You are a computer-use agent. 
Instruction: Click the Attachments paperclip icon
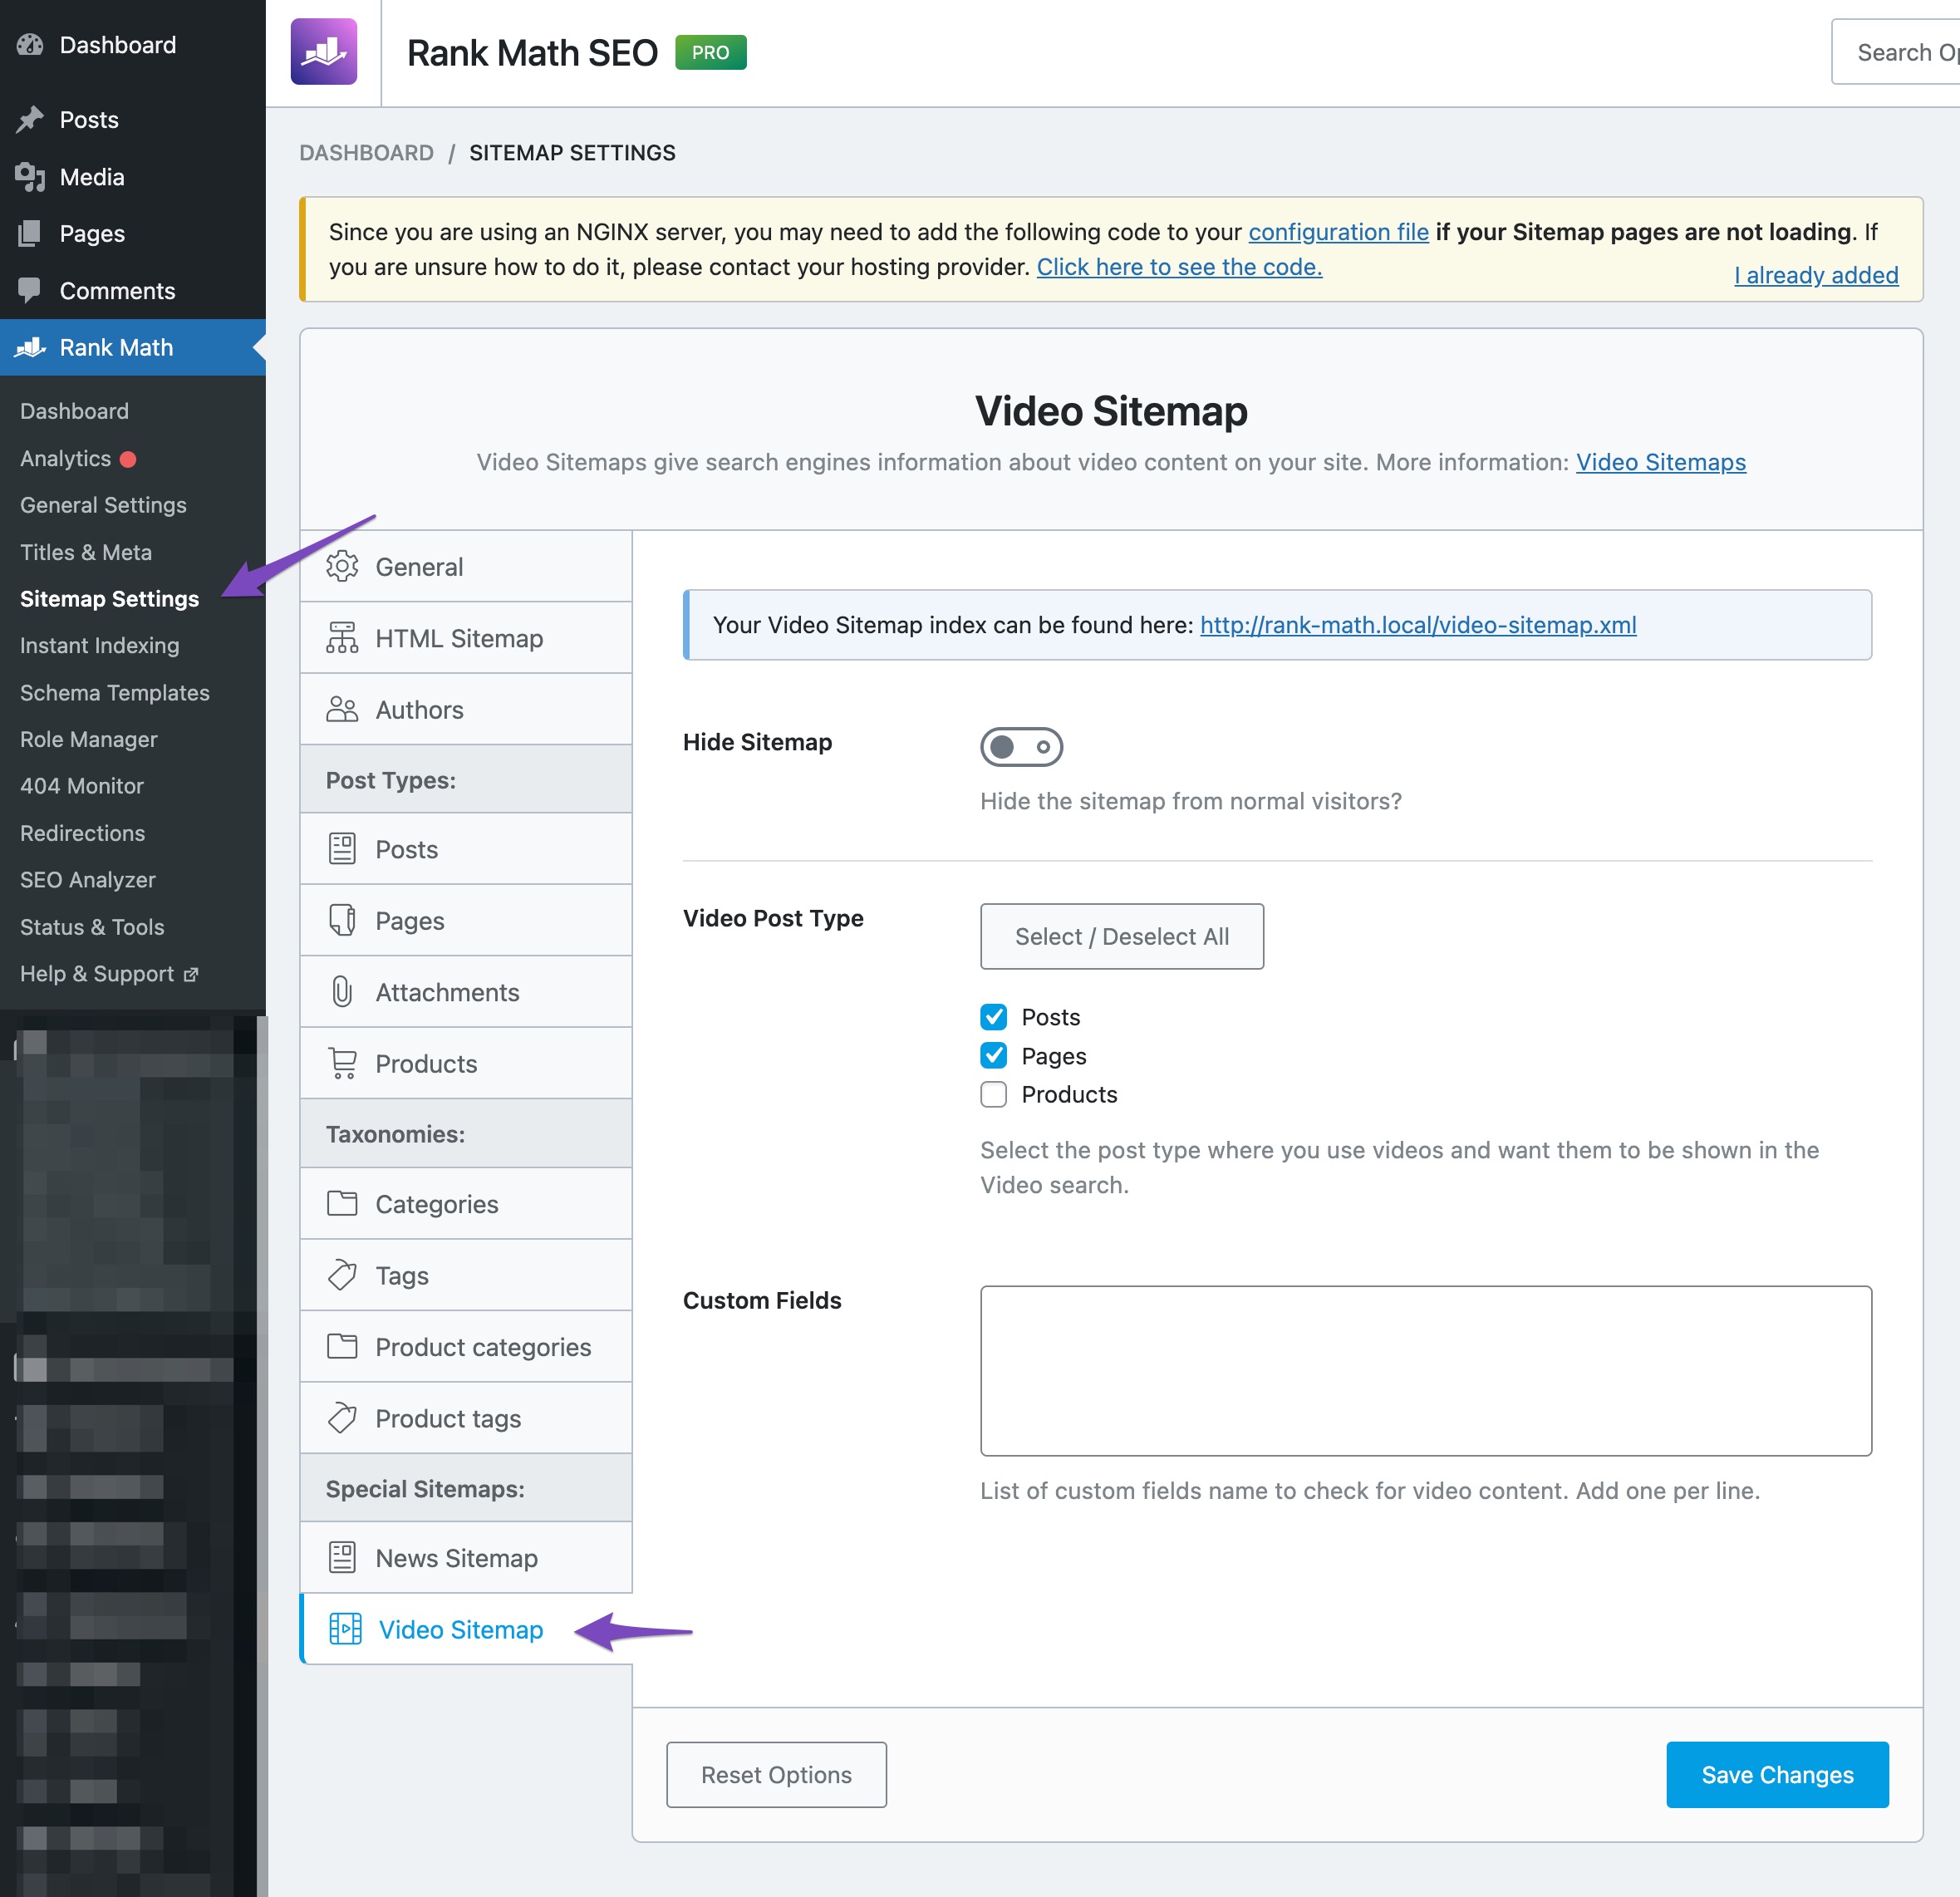click(342, 992)
